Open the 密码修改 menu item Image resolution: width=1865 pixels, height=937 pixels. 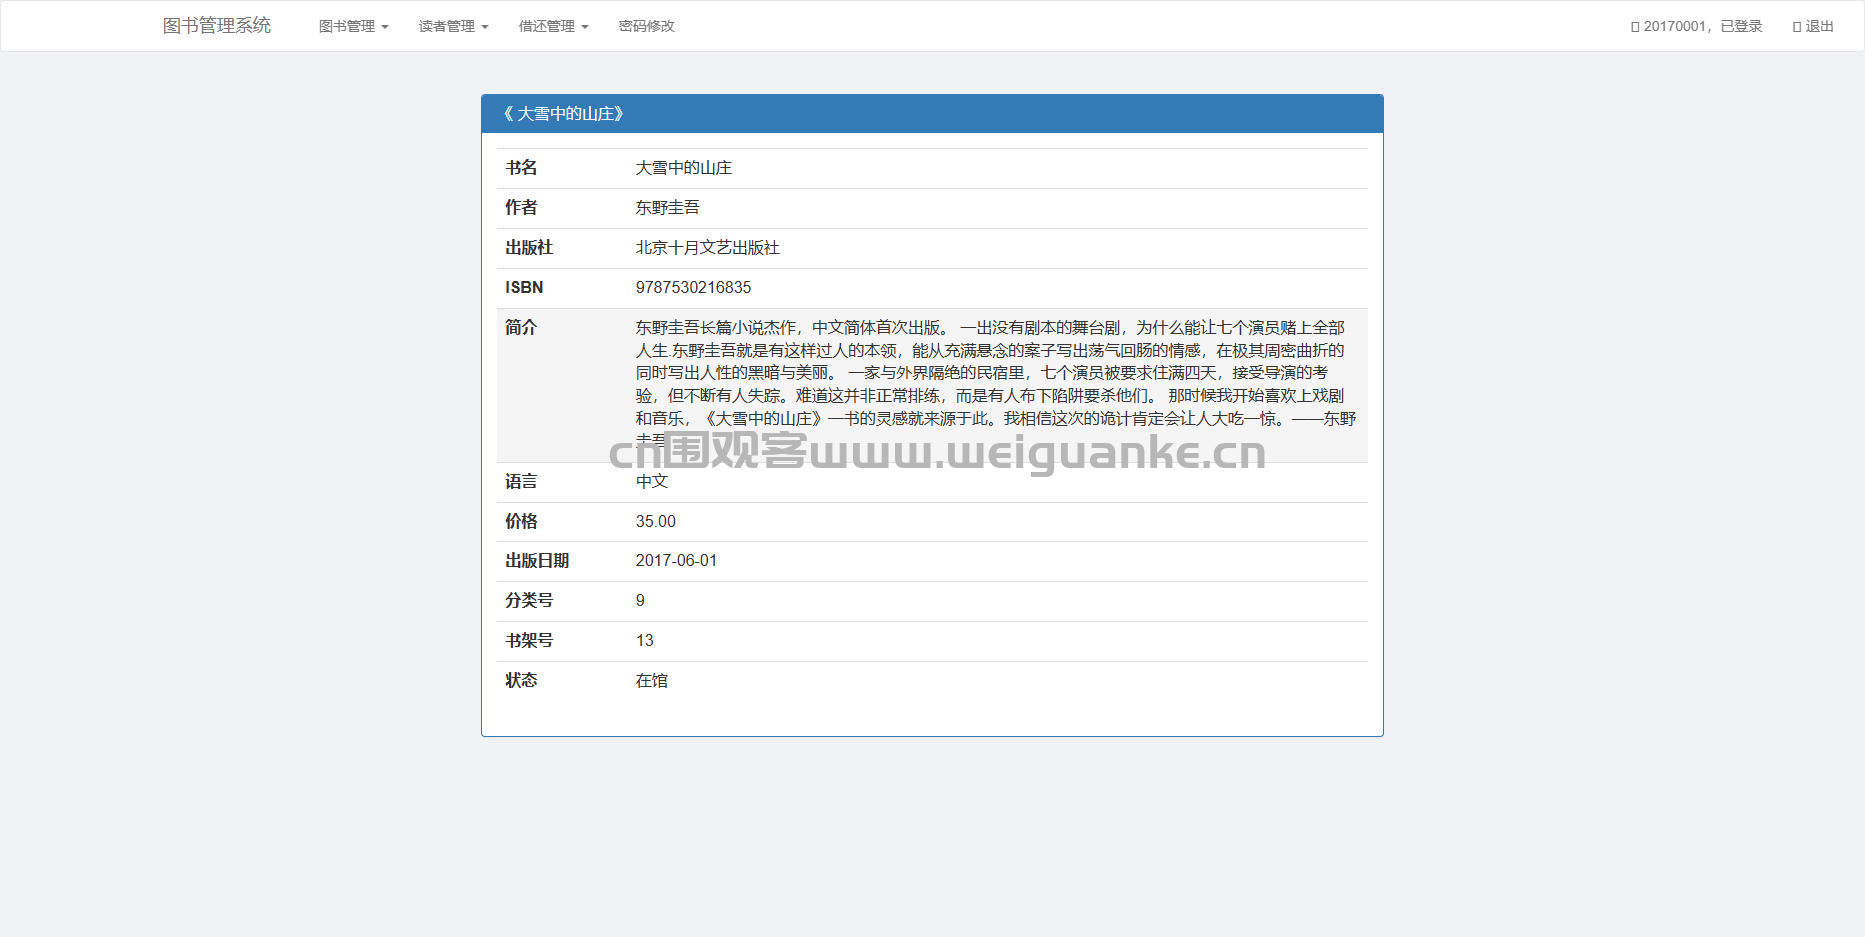click(x=647, y=26)
